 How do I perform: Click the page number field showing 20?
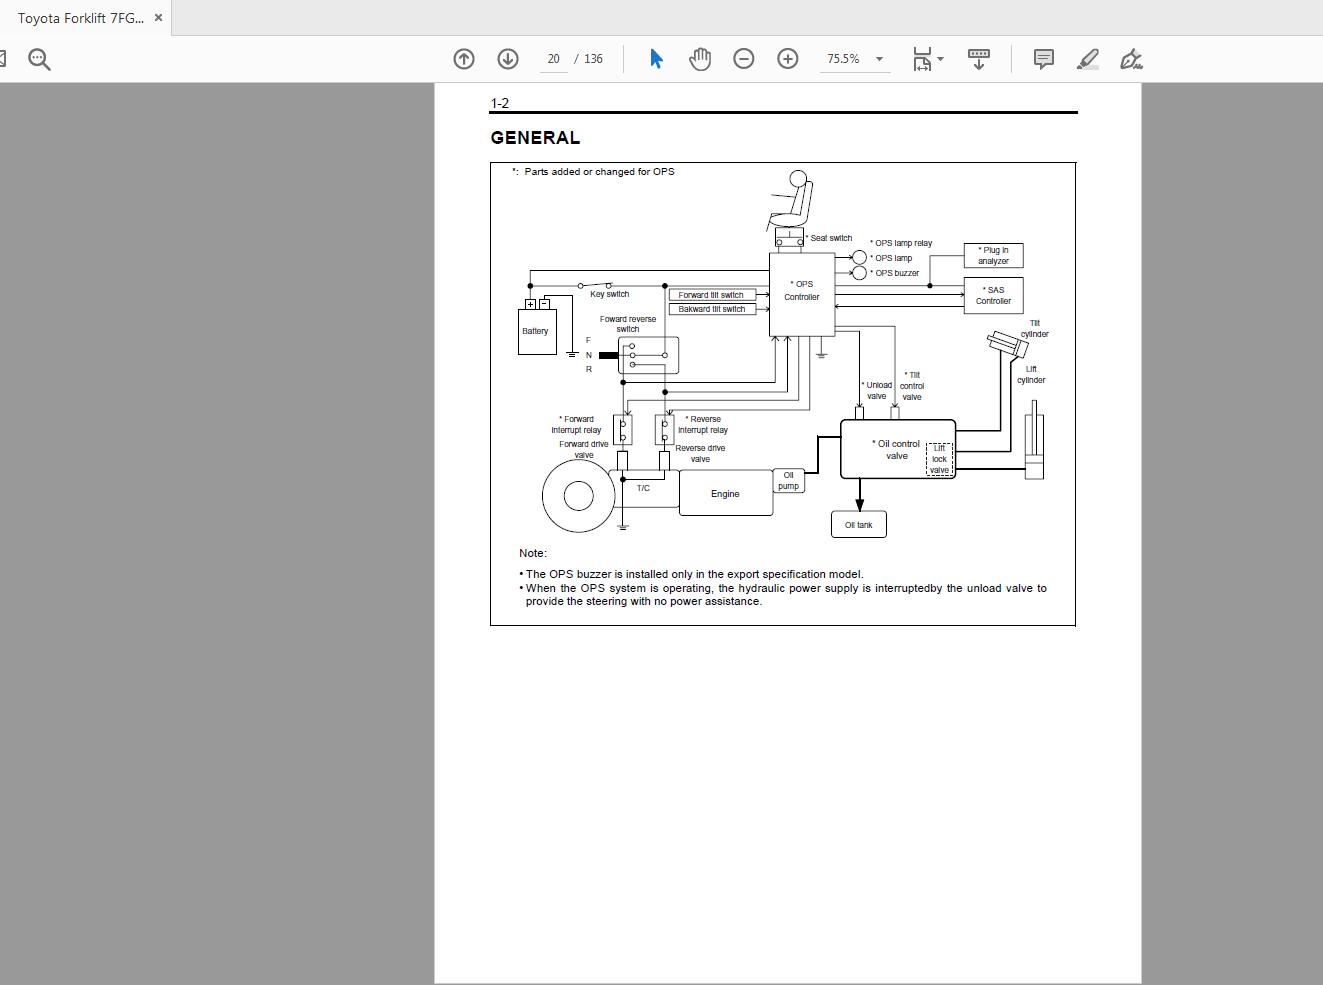point(553,59)
